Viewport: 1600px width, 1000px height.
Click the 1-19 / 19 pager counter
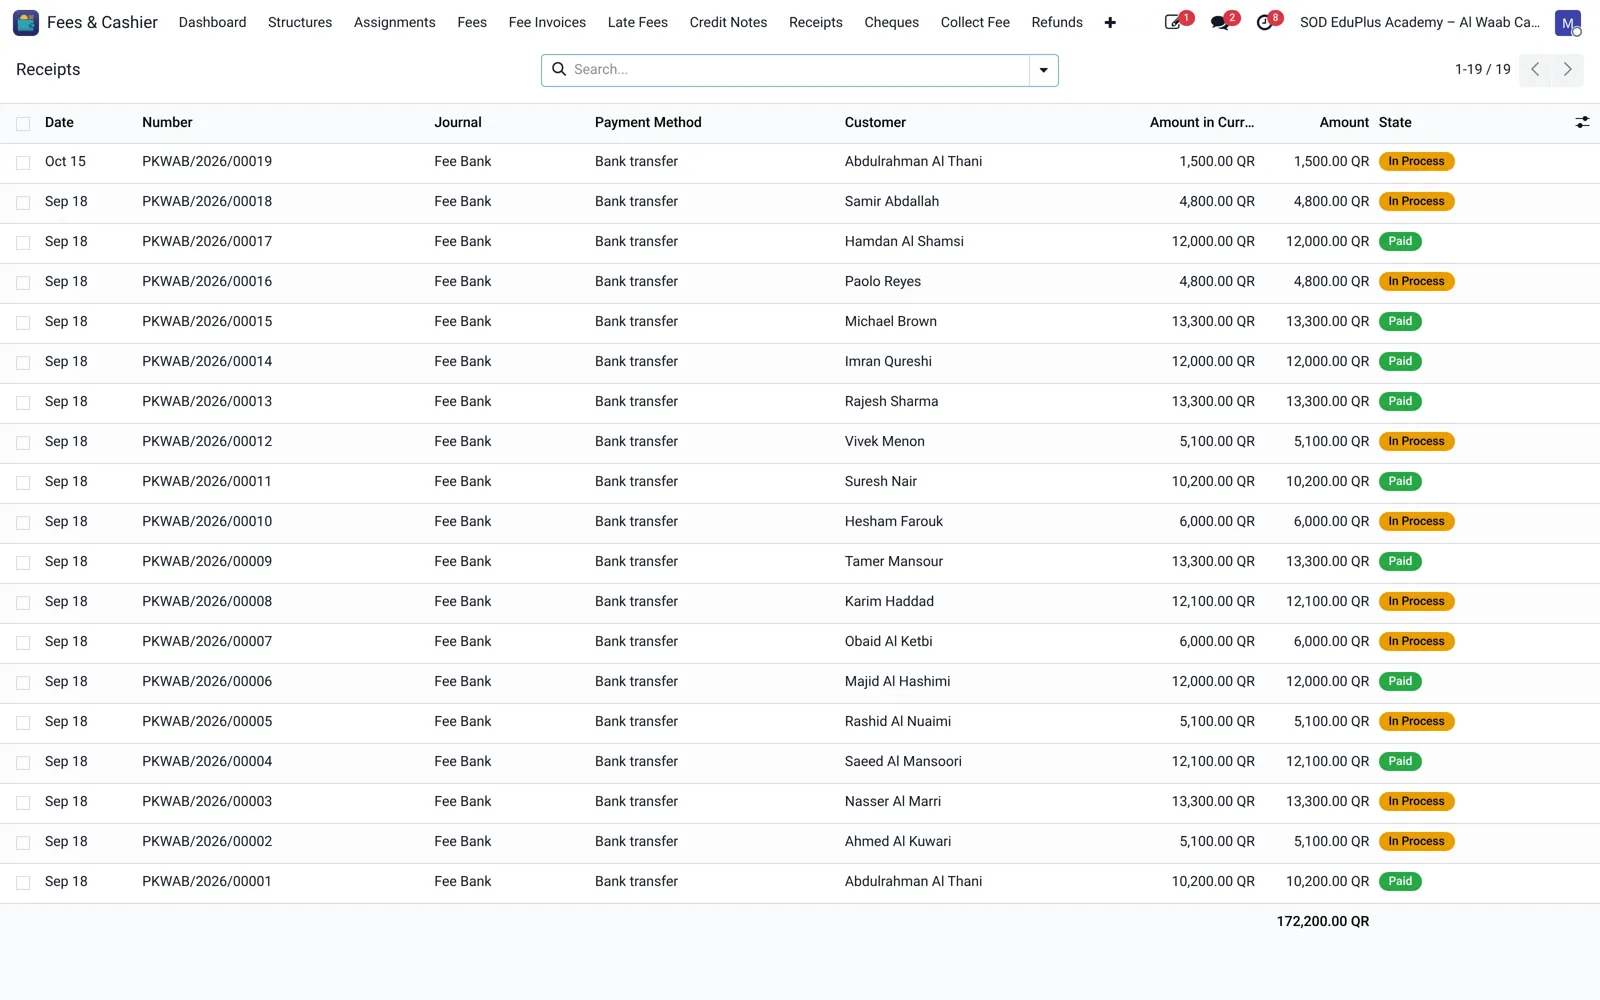click(x=1482, y=69)
